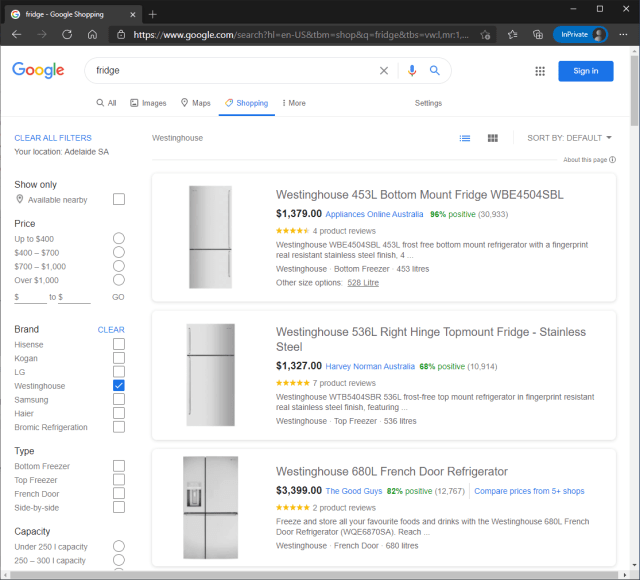Filter by French Door type
Image resolution: width=640 pixels, height=580 pixels.
tap(119, 493)
